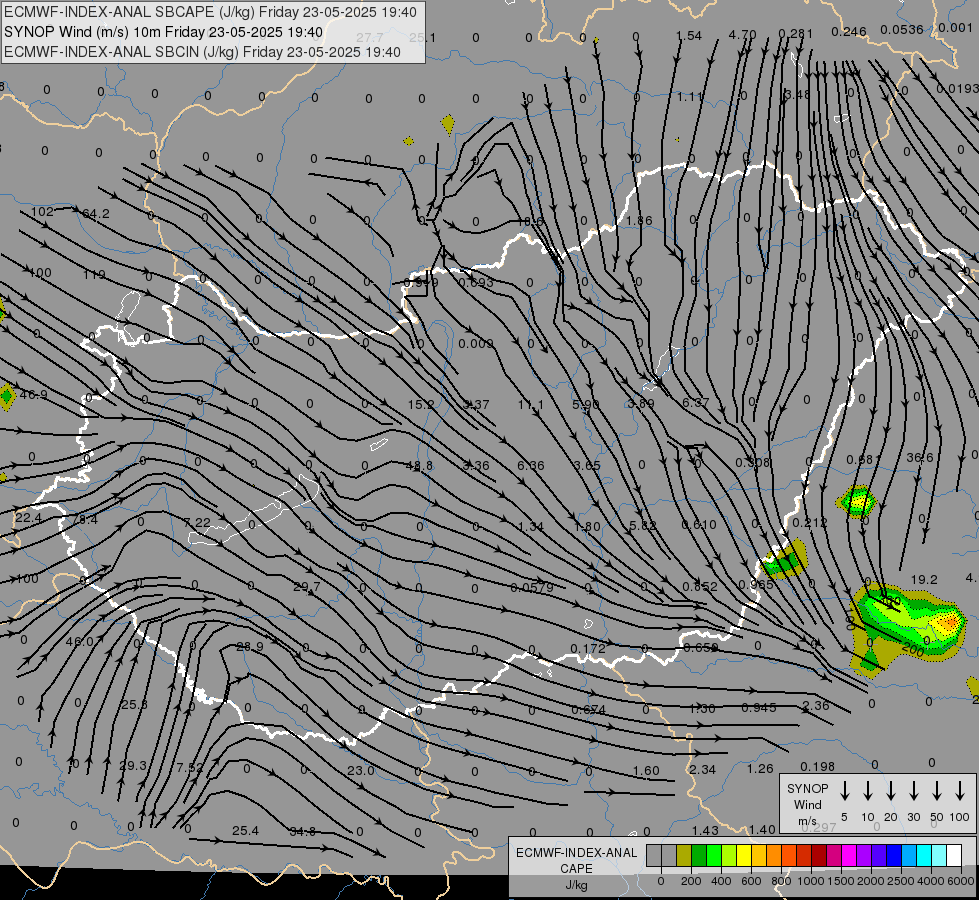Click the map value 64.2
Screen dimensions: 979x900
(96, 214)
